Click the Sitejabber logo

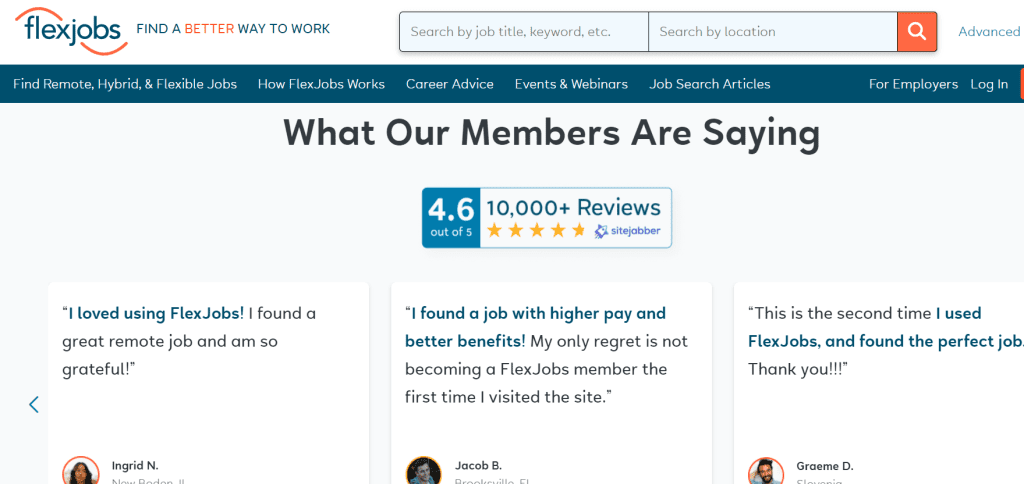pyautogui.click(x=628, y=231)
